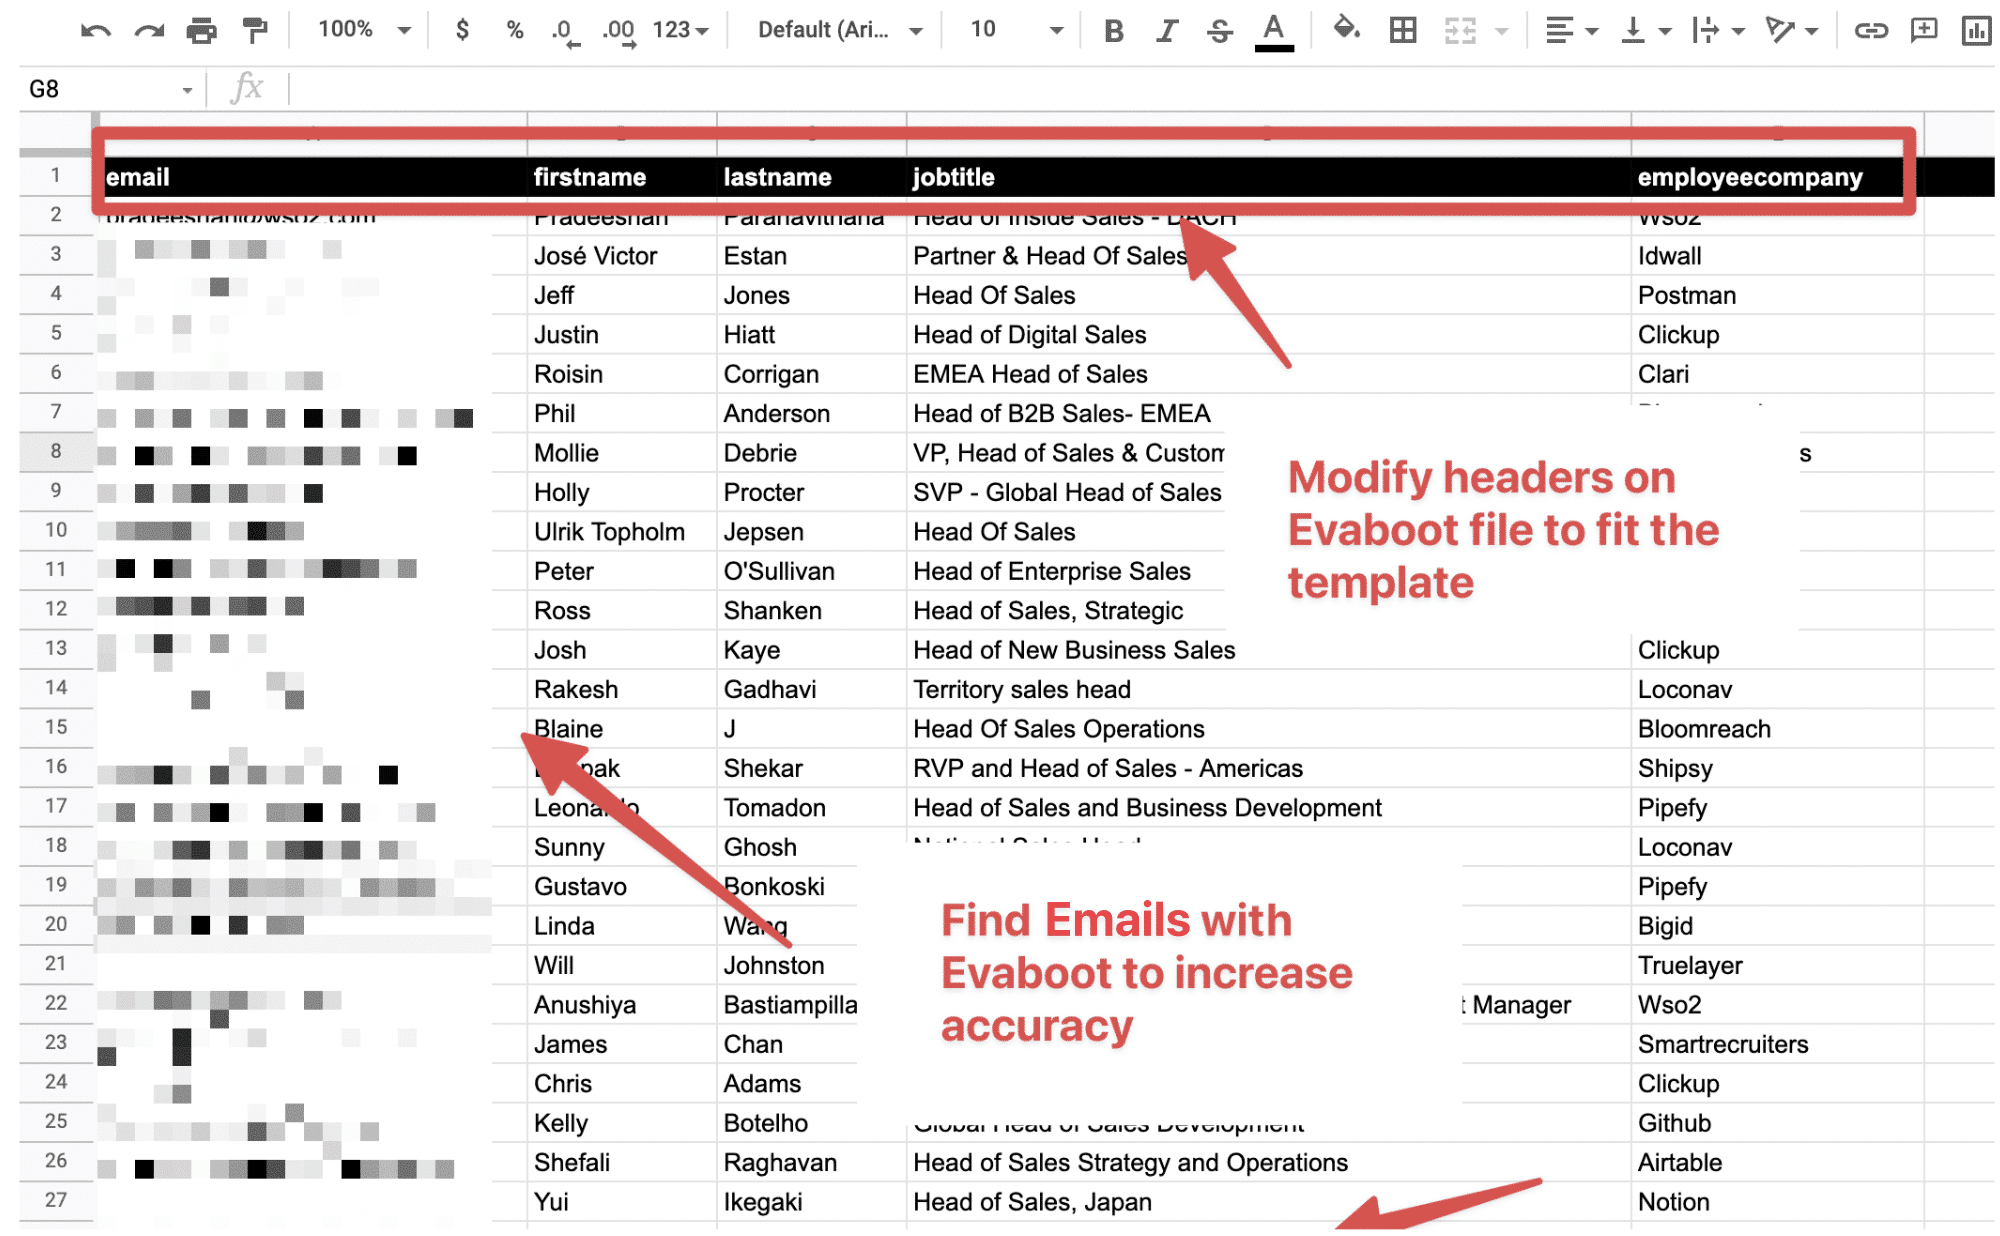Click the formula bar input

pos(1140,89)
